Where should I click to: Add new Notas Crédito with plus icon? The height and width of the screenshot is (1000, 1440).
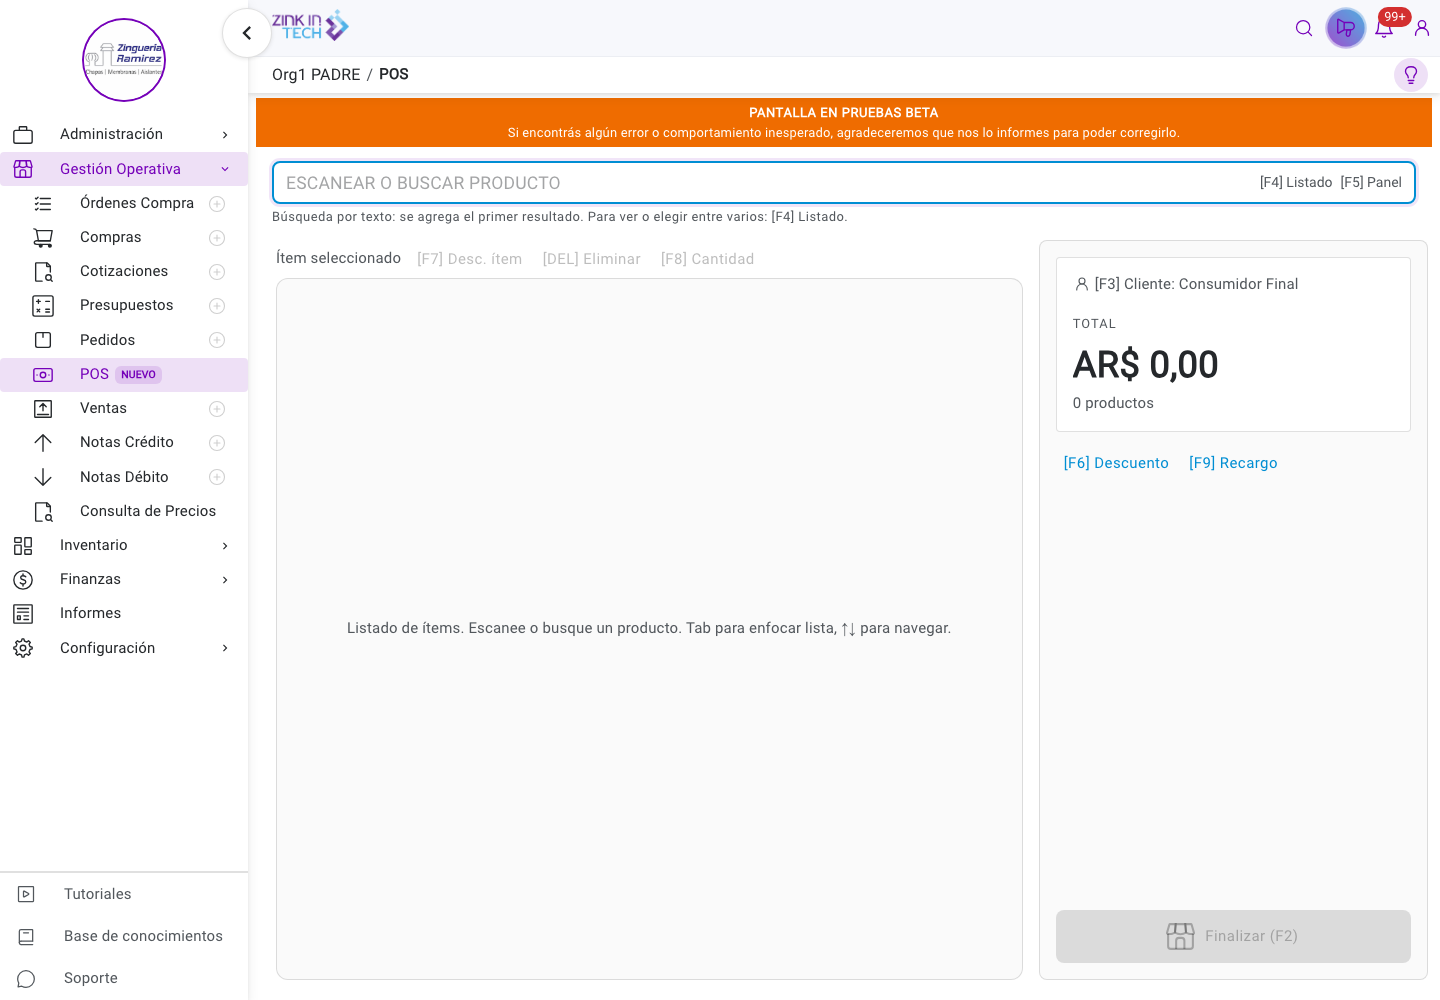coord(217,443)
